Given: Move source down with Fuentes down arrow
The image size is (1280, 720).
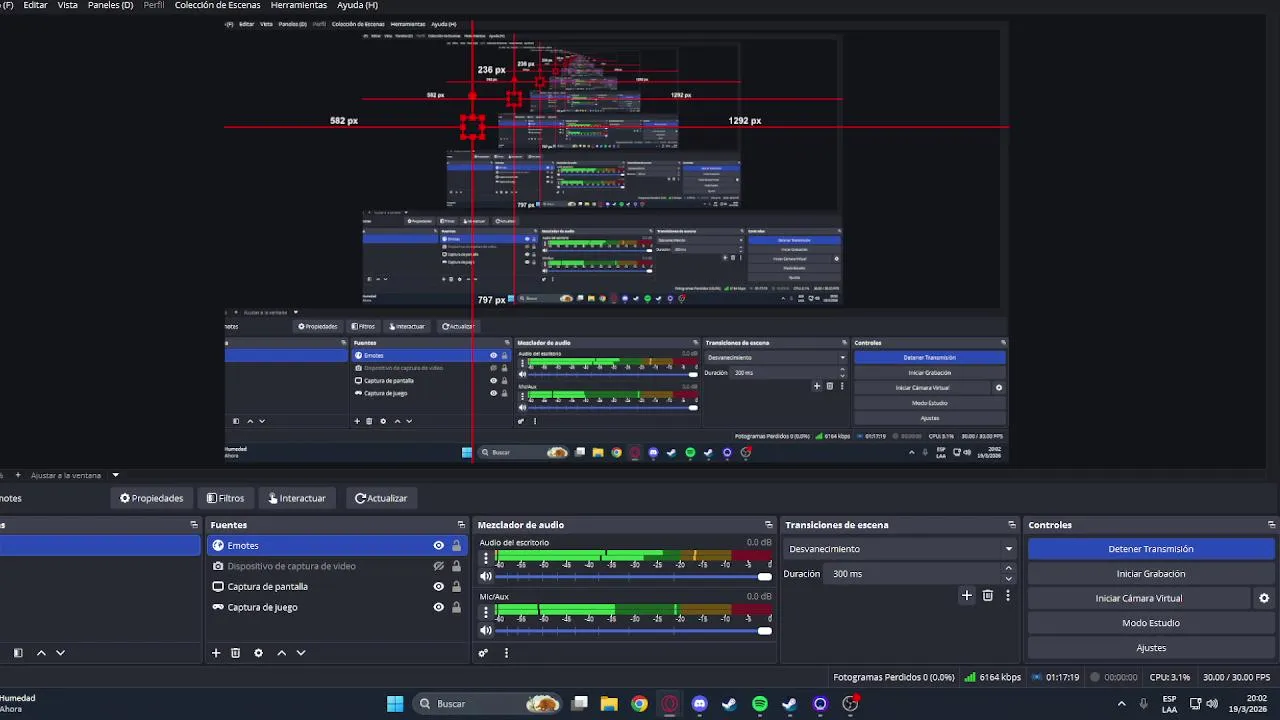Looking at the screenshot, I should click(301, 653).
